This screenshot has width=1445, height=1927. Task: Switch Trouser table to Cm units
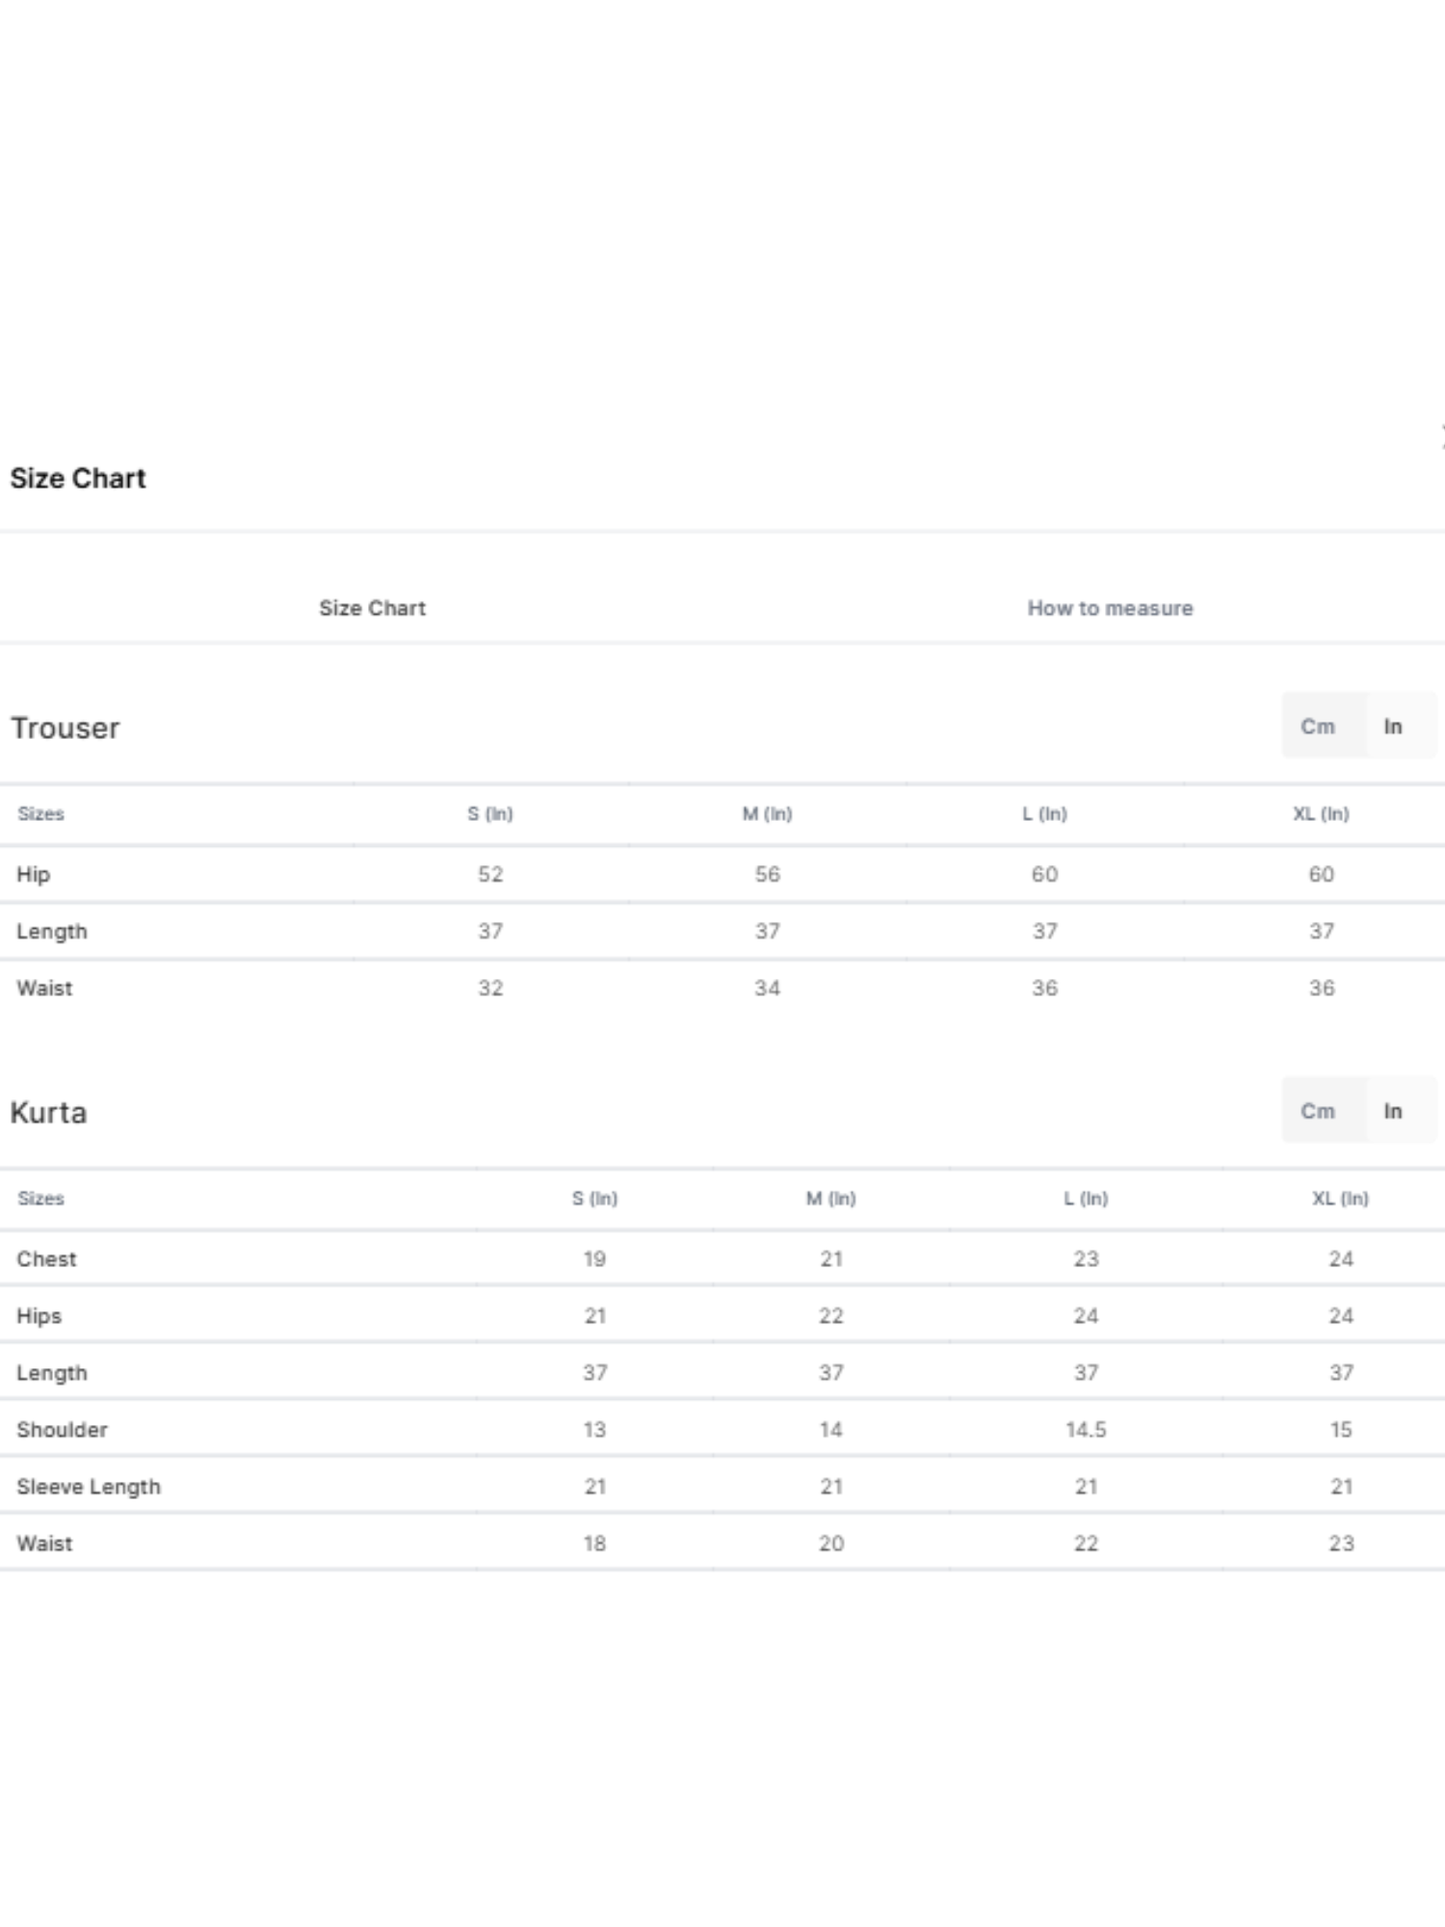coord(1318,727)
